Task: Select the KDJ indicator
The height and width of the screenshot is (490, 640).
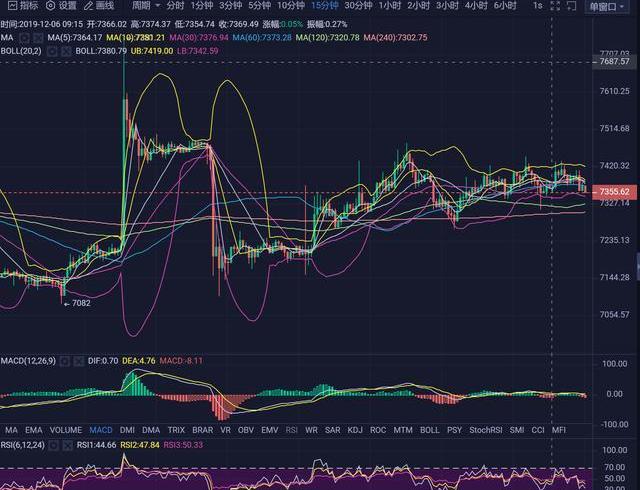Action: point(354,429)
